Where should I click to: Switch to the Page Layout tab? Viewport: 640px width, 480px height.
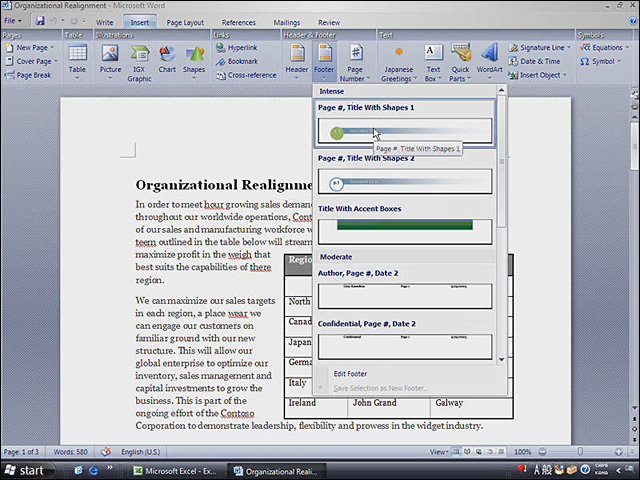pyautogui.click(x=185, y=22)
